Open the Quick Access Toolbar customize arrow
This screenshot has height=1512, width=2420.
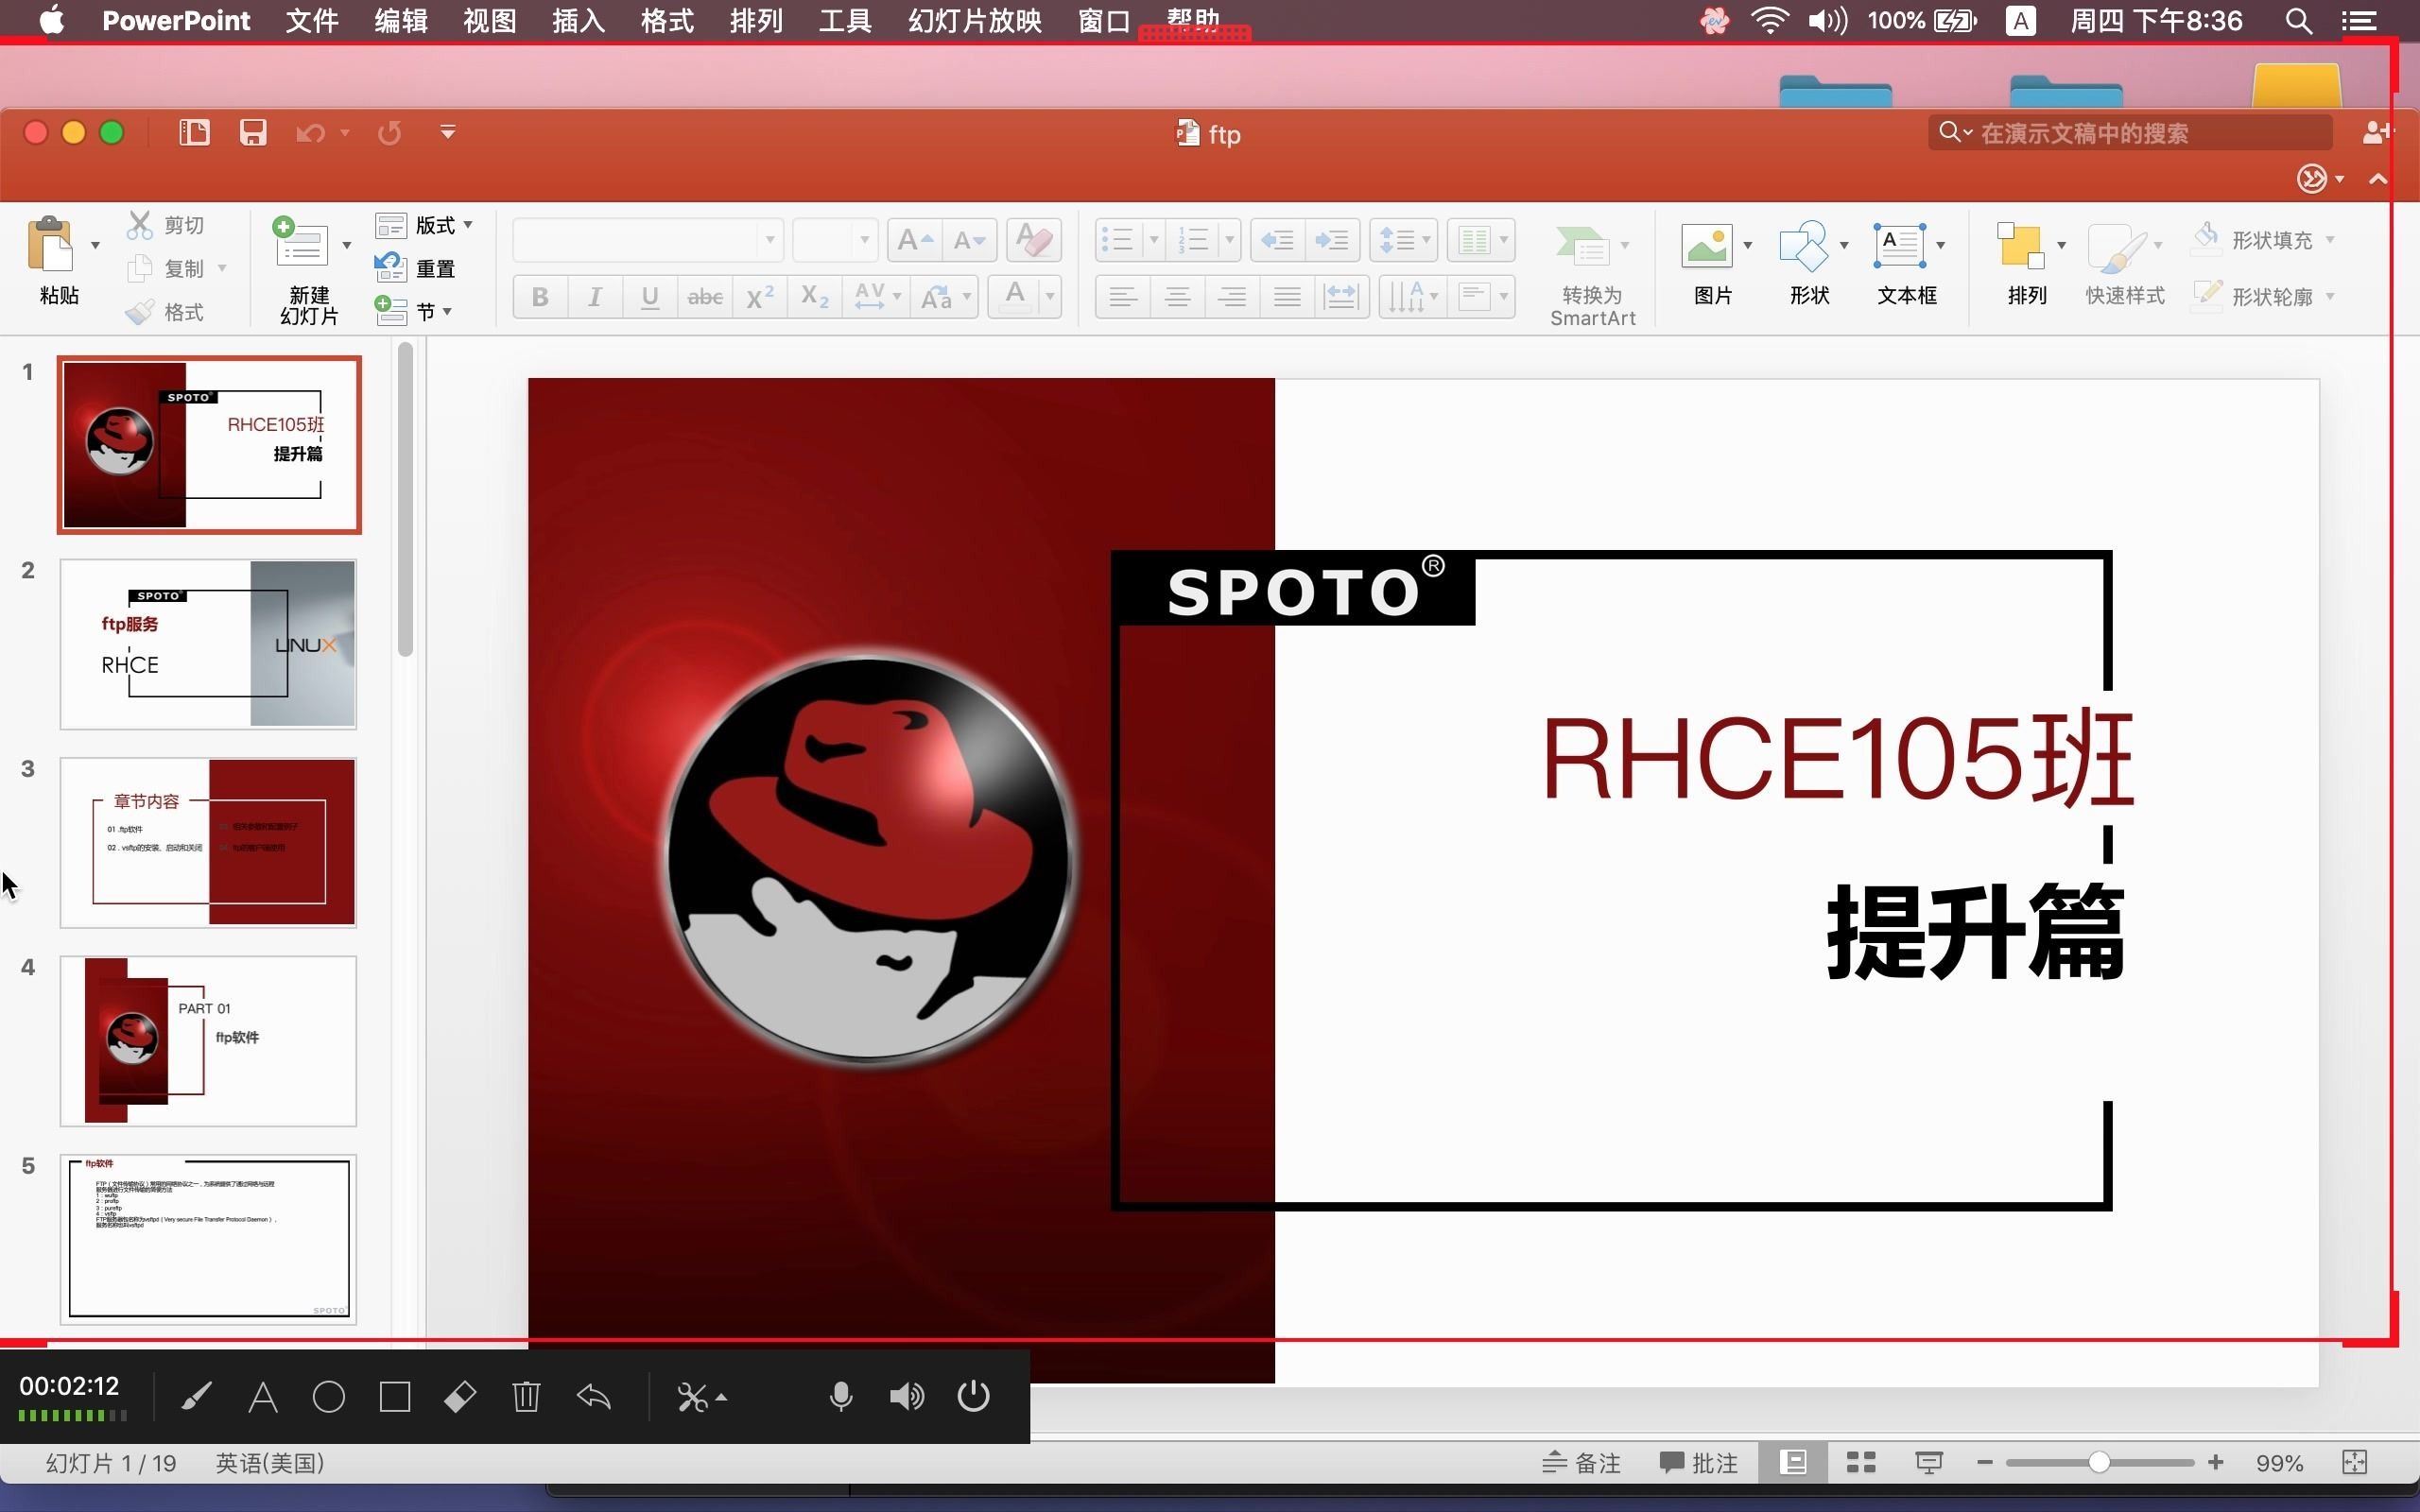click(448, 132)
